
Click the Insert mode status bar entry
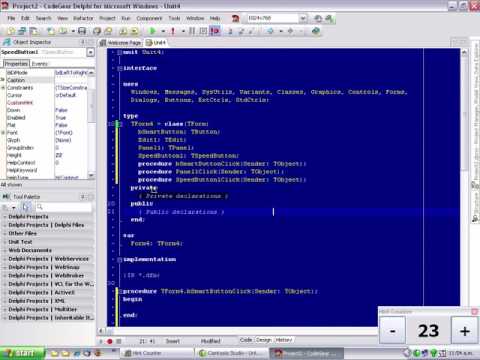point(173,341)
